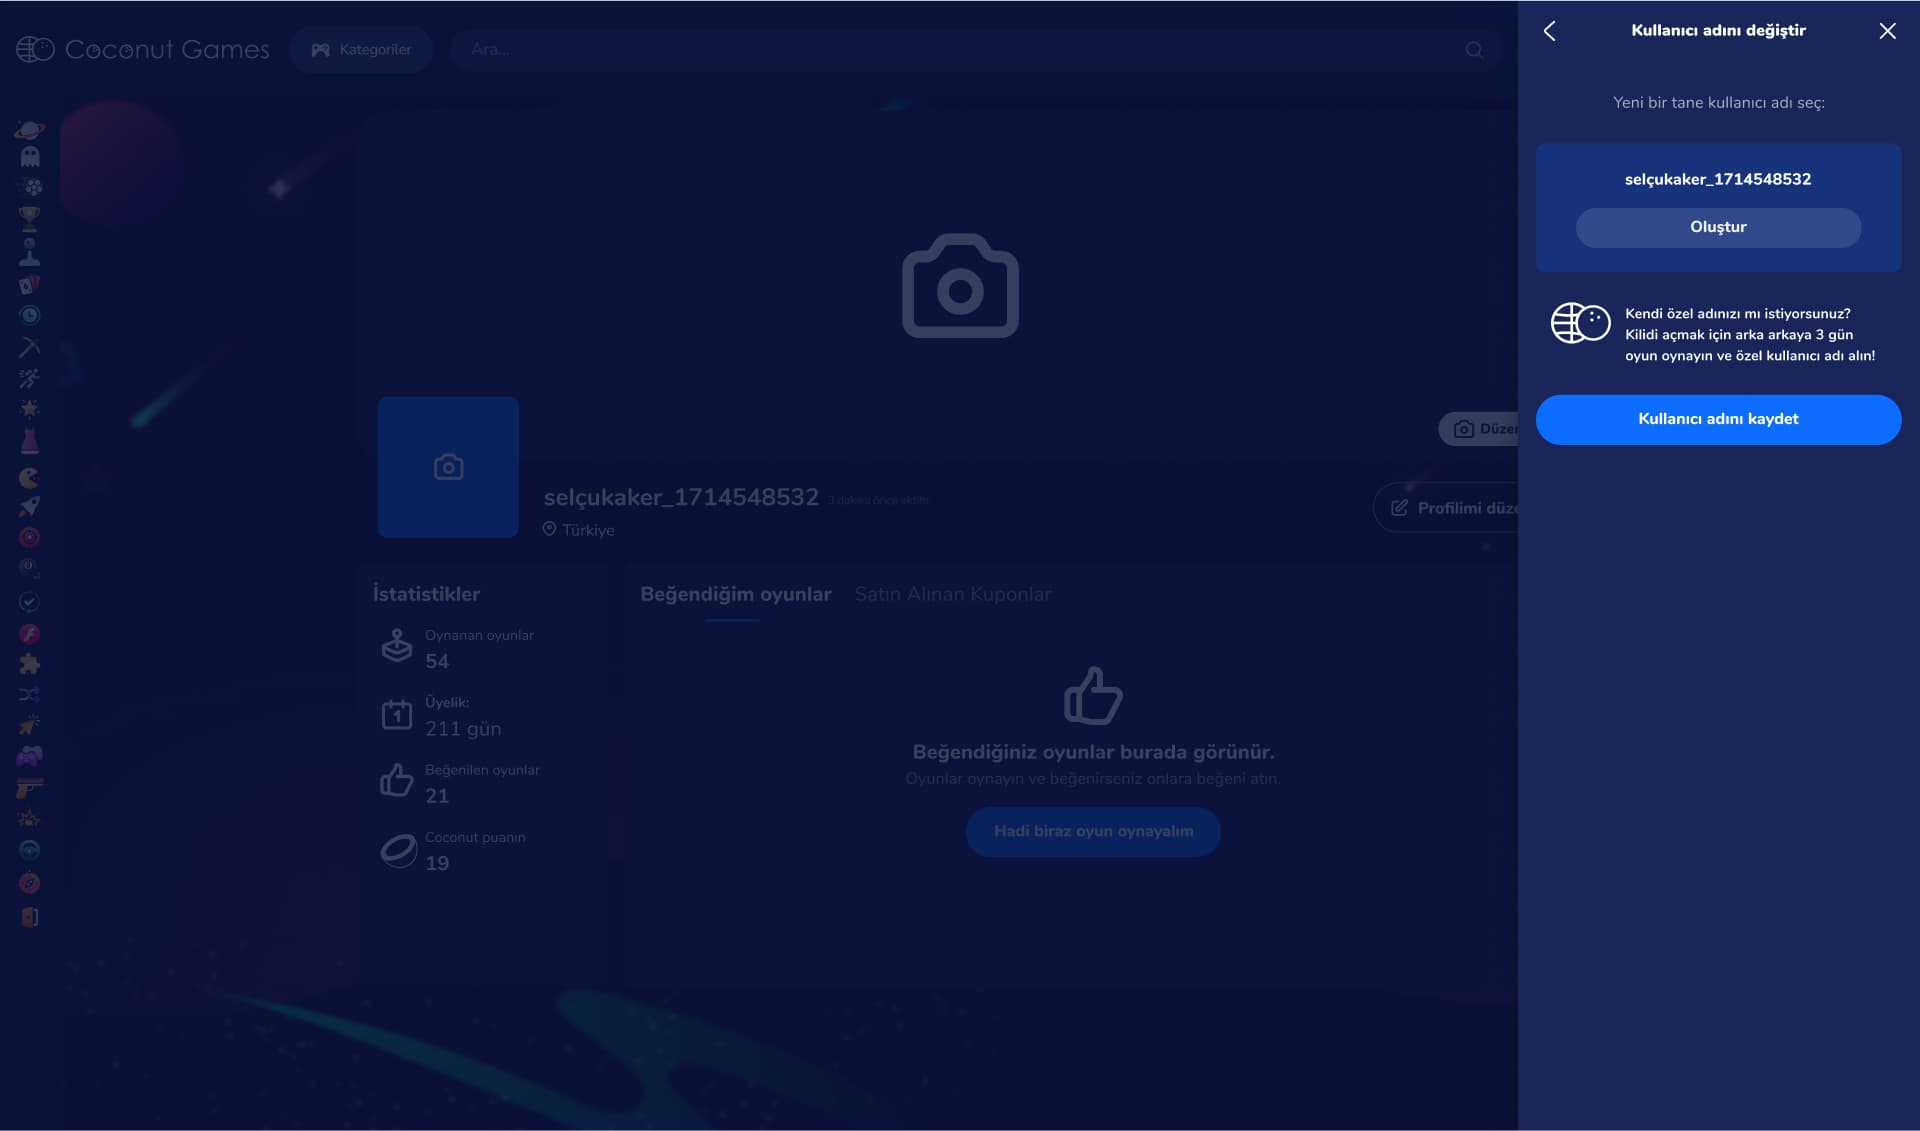The image size is (1920, 1131).
Task: Select the Pac-Man category icon
Action: (x=30, y=477)
